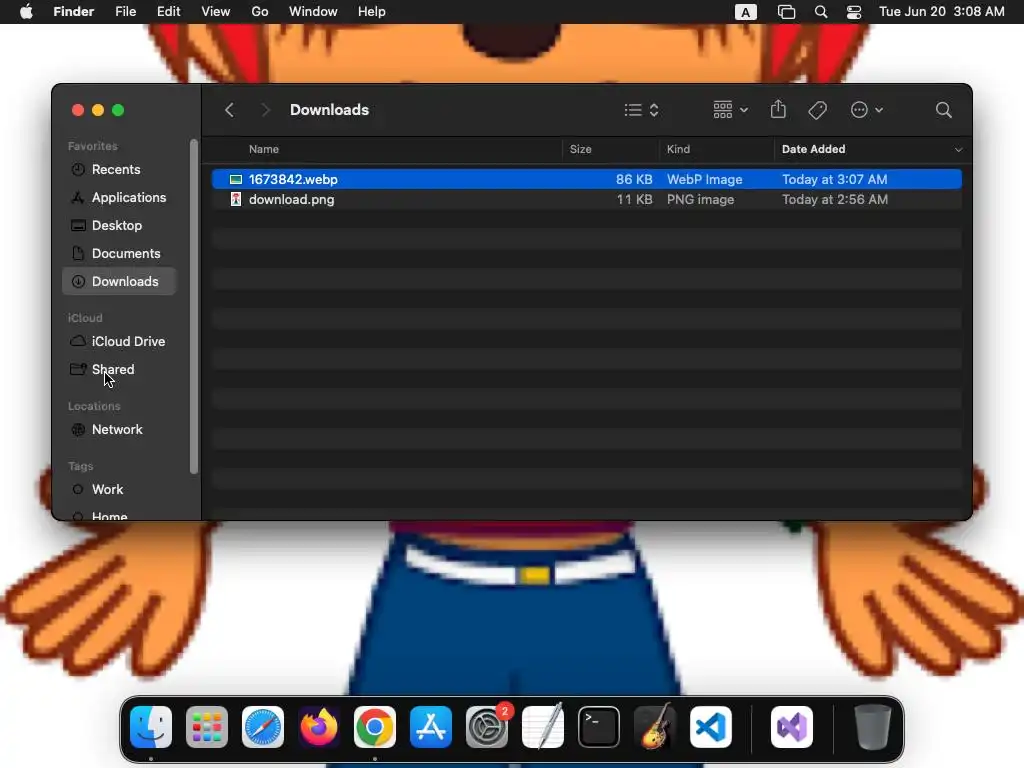Open GarageBand from the Dock

click(655, 726)
